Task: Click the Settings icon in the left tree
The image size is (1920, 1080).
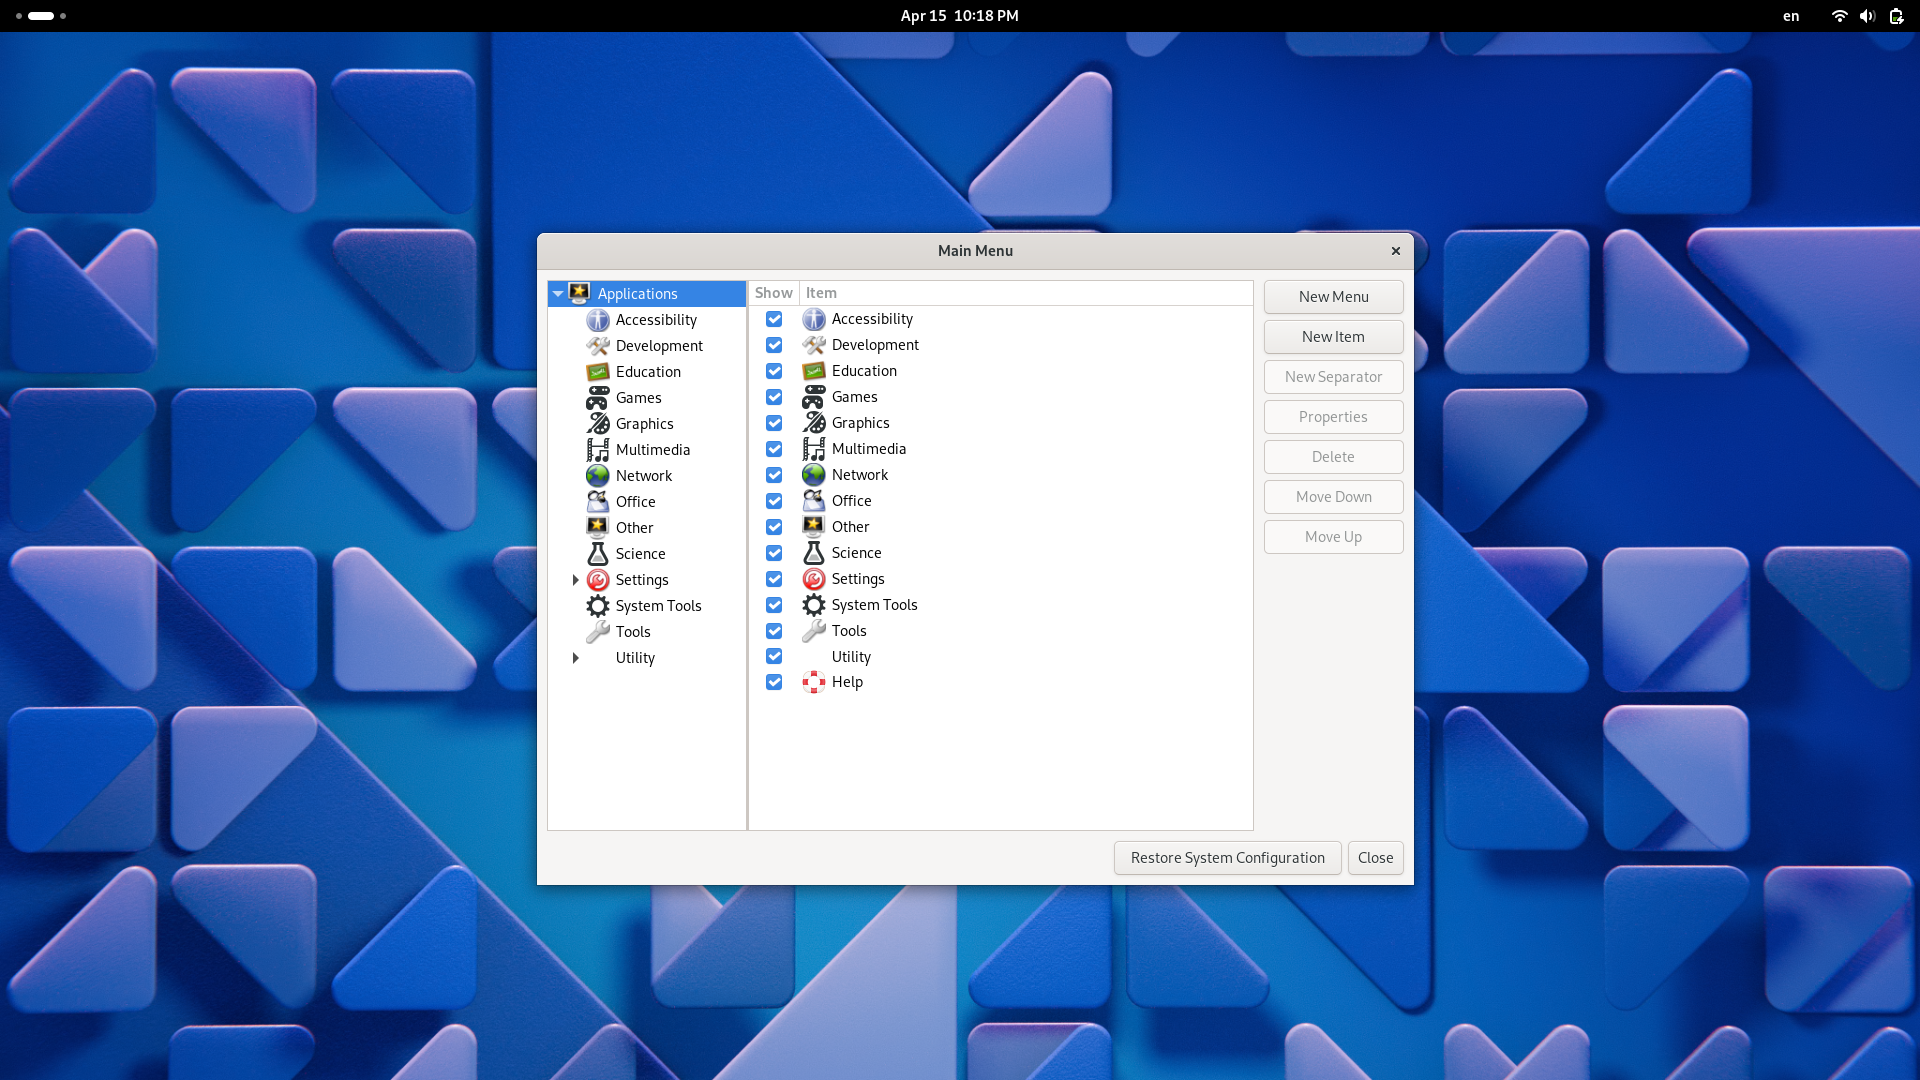Action: point(598,580)
